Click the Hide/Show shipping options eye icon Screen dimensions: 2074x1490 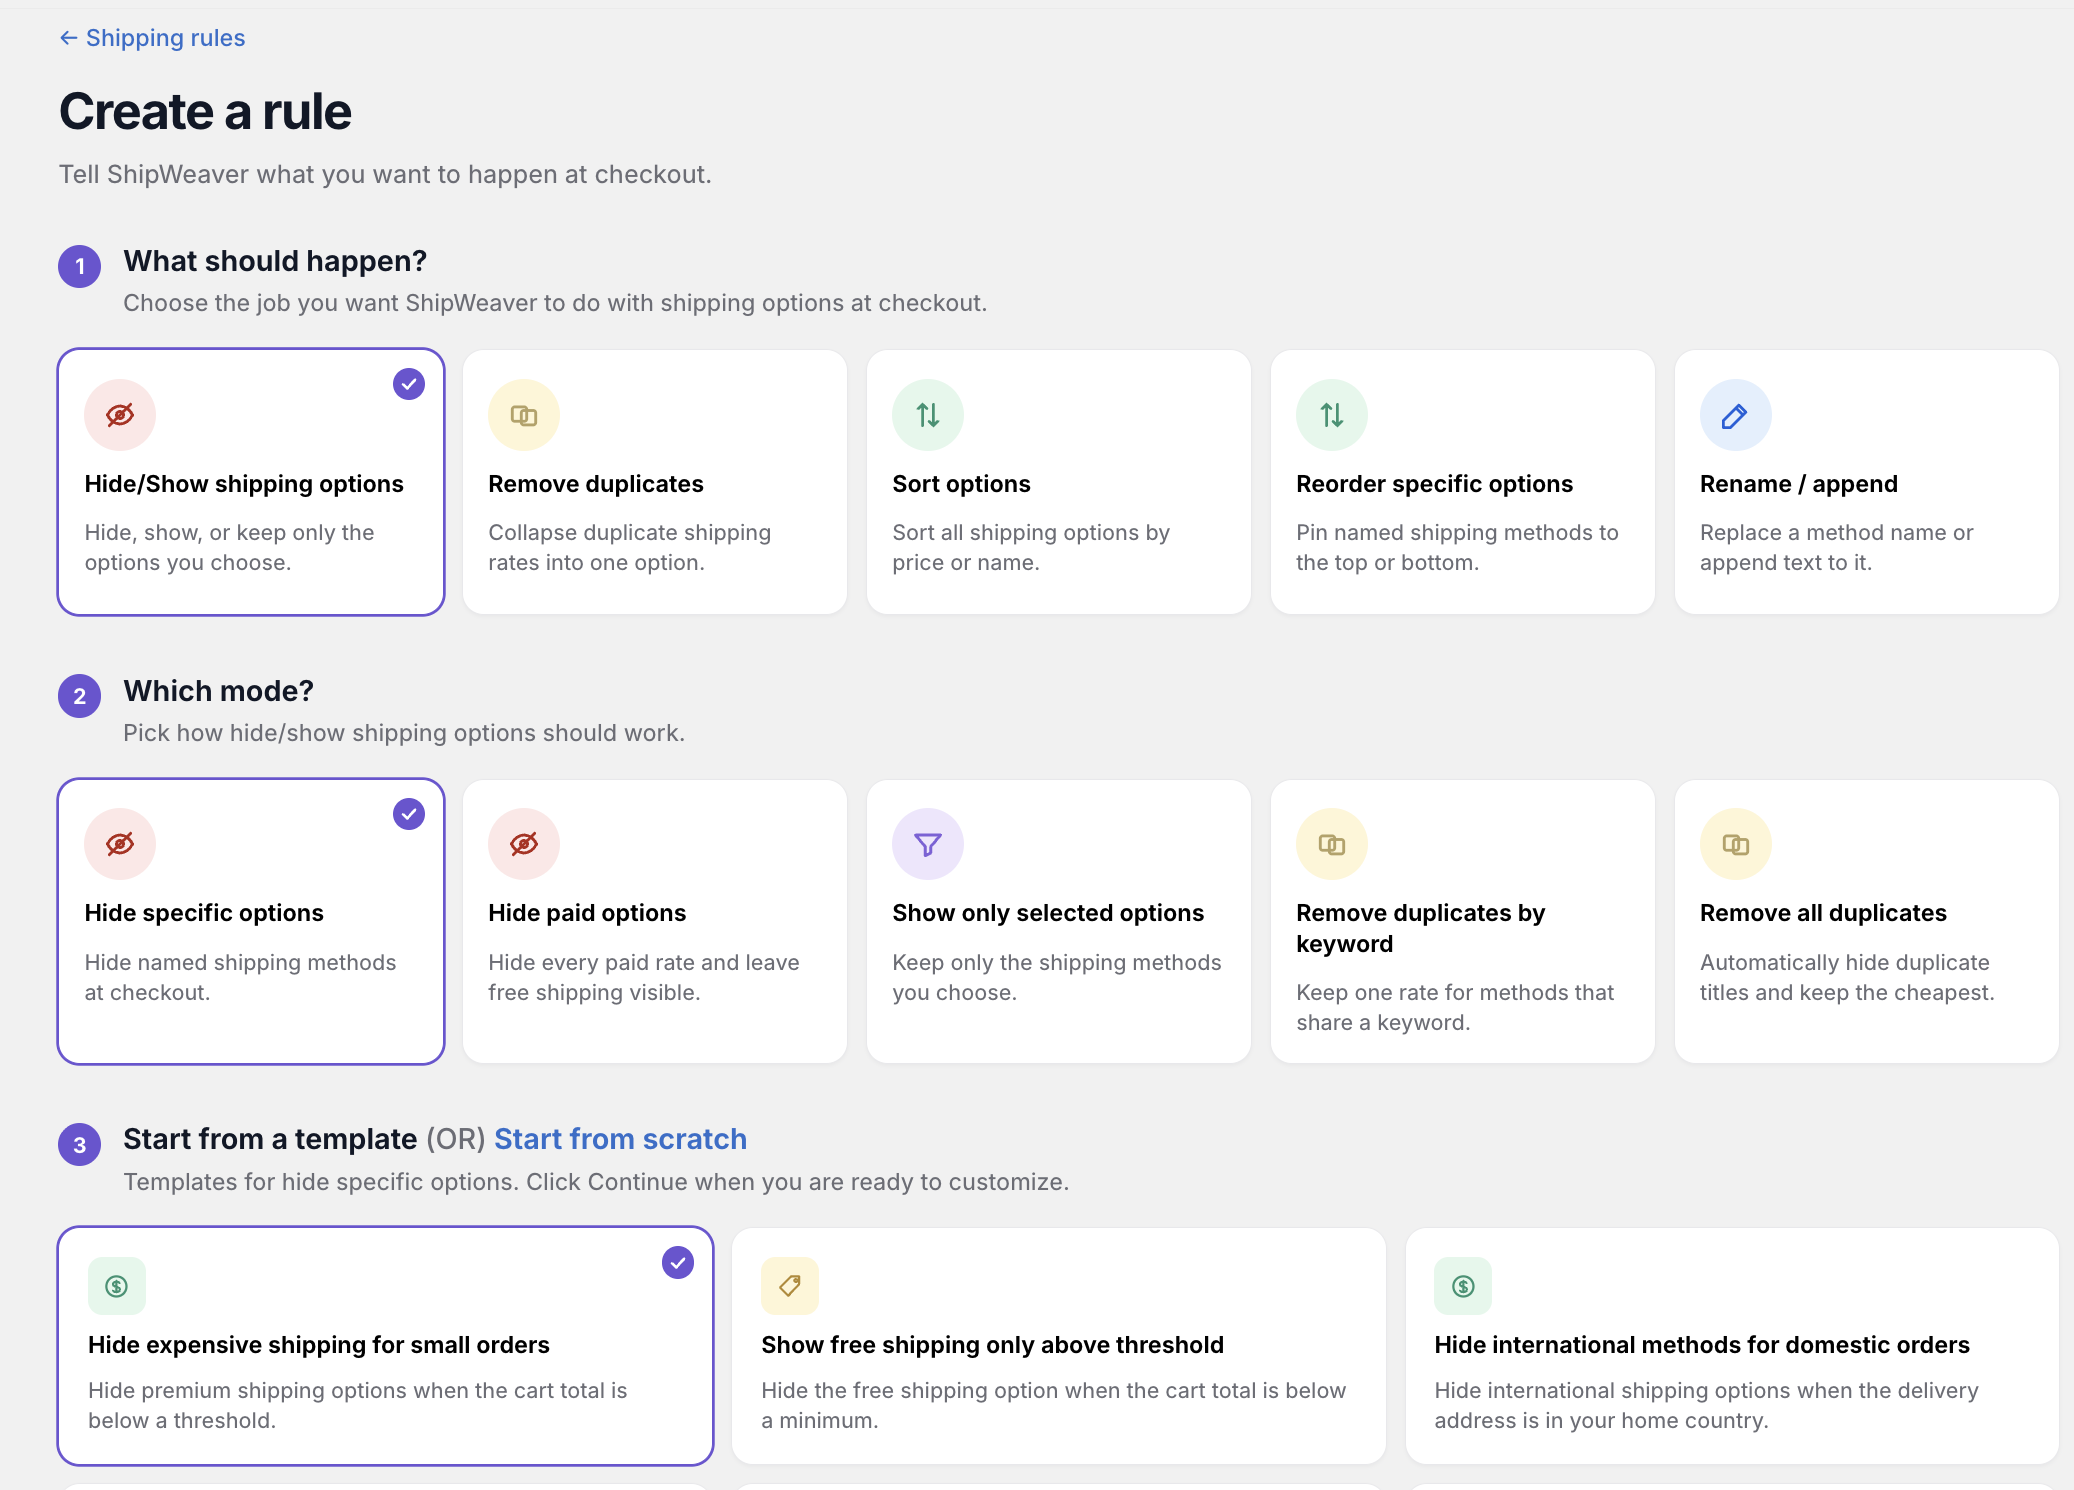(x=120, y=415)
